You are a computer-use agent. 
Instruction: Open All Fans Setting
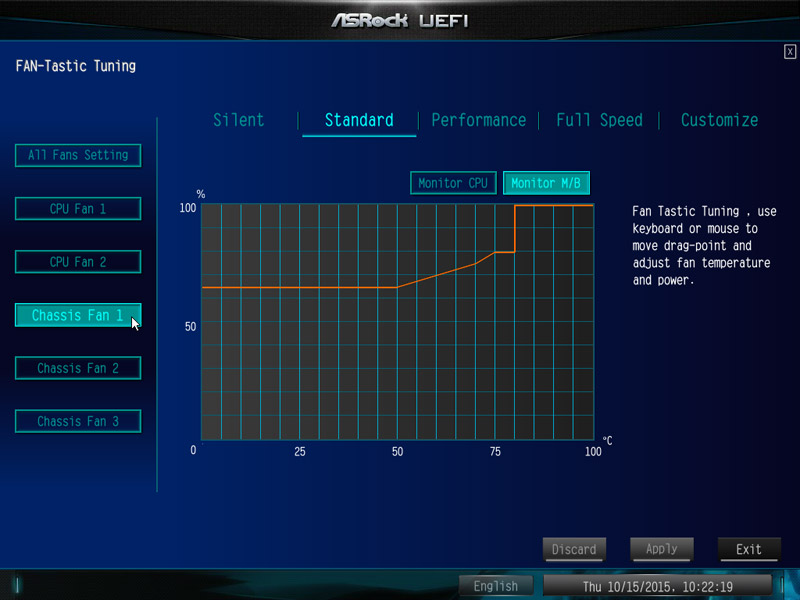(x=78, y=155)
